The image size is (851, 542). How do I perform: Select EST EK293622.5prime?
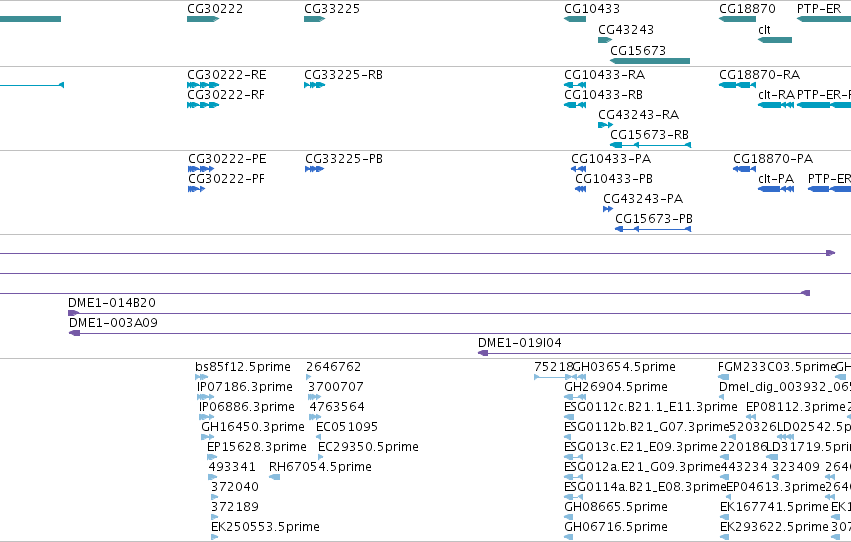click(725, 537)
